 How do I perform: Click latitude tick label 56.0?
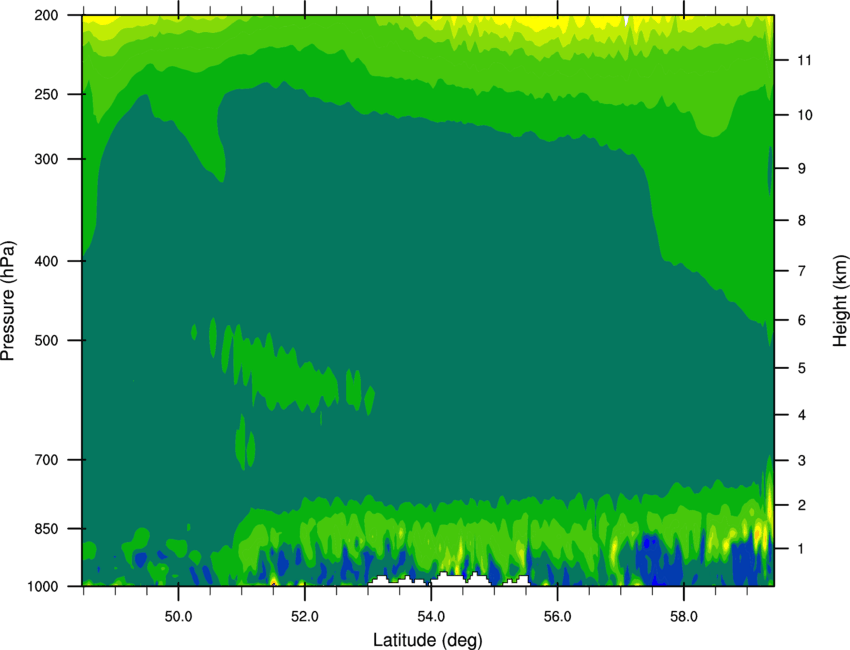[558, 617]
